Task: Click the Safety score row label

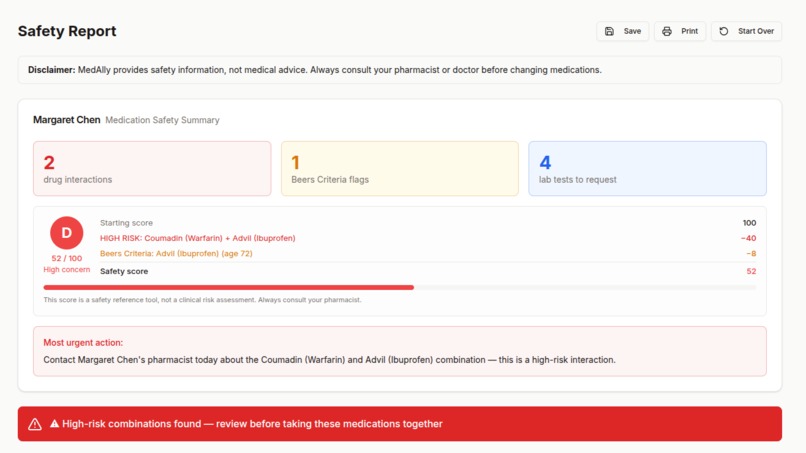Action: (124, 271)
